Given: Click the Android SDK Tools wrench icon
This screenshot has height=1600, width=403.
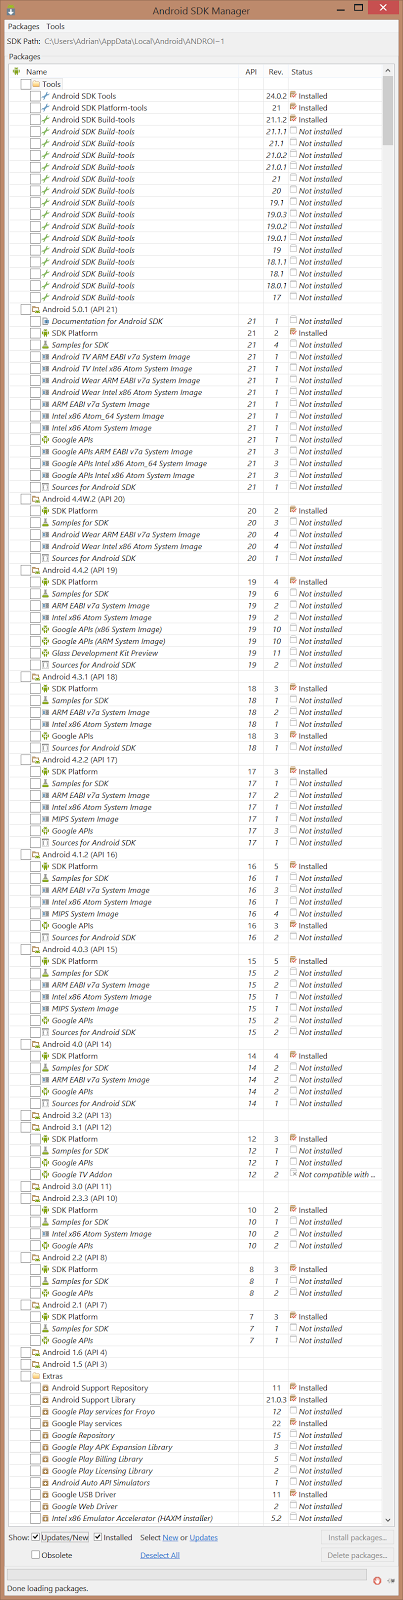Looking at the screenshot, I should pyautogui.click(x=45, y=96).
